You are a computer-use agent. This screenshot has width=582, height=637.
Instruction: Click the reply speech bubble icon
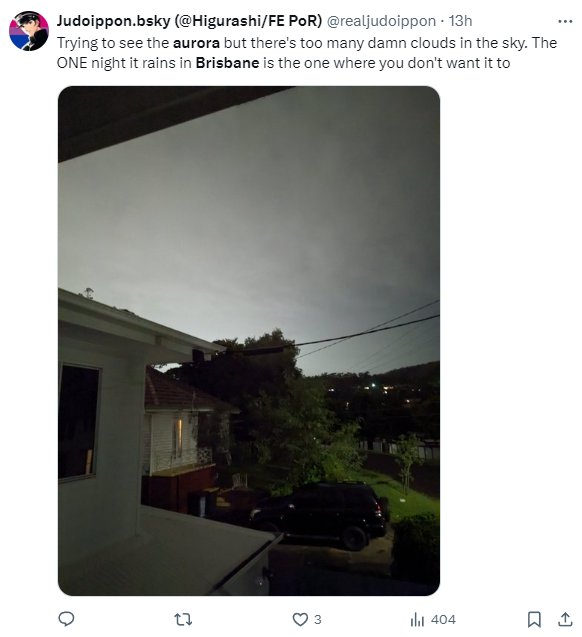pyautogui.click(x=66, y=619)
